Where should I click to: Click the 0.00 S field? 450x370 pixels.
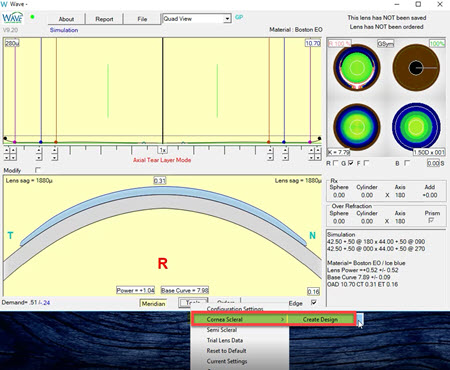433,163
